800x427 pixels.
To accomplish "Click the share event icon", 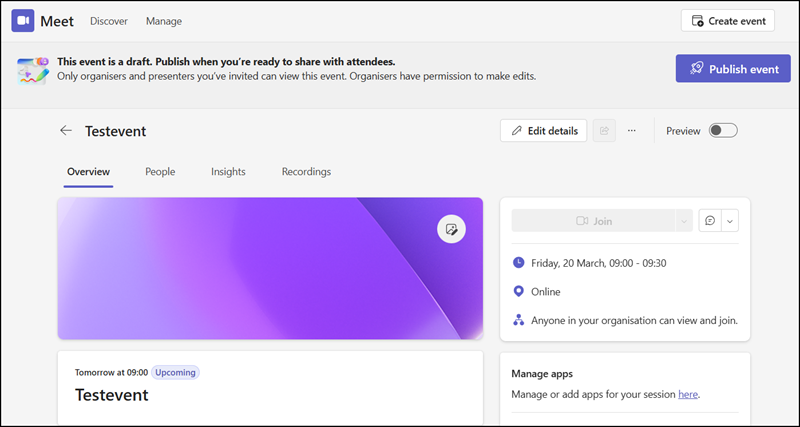I will [x=603, y=131].
